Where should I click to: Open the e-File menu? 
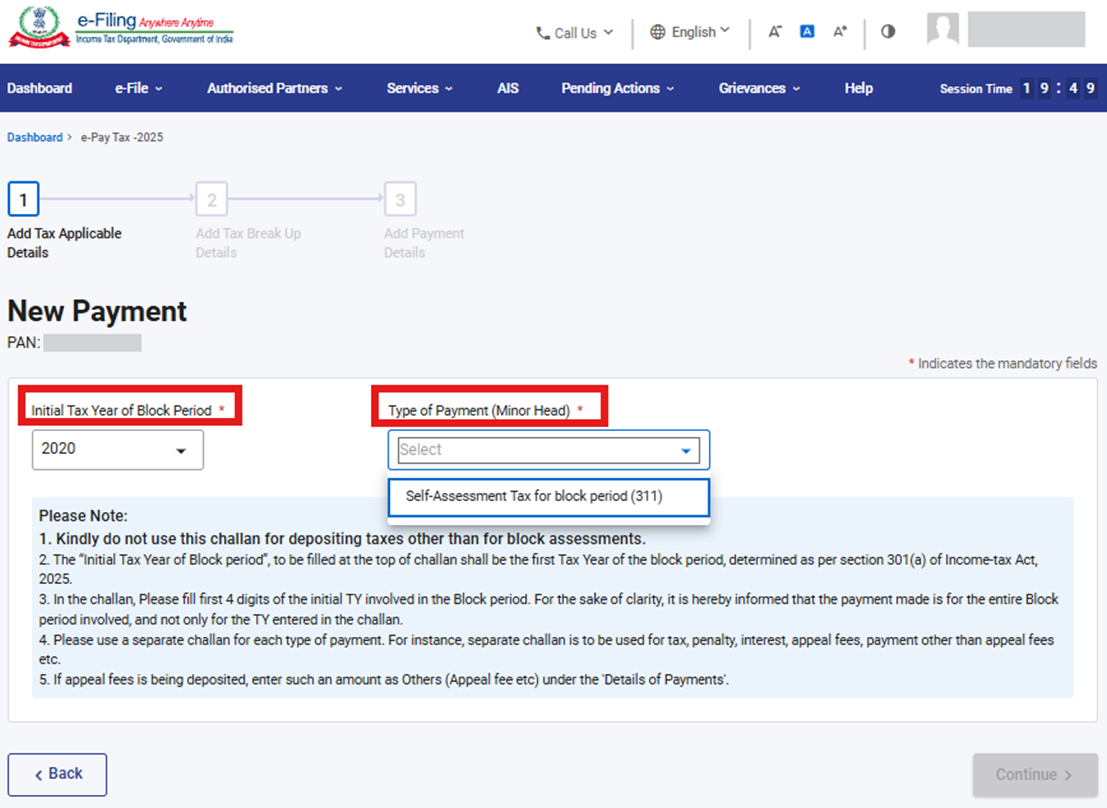pos(138,88)
